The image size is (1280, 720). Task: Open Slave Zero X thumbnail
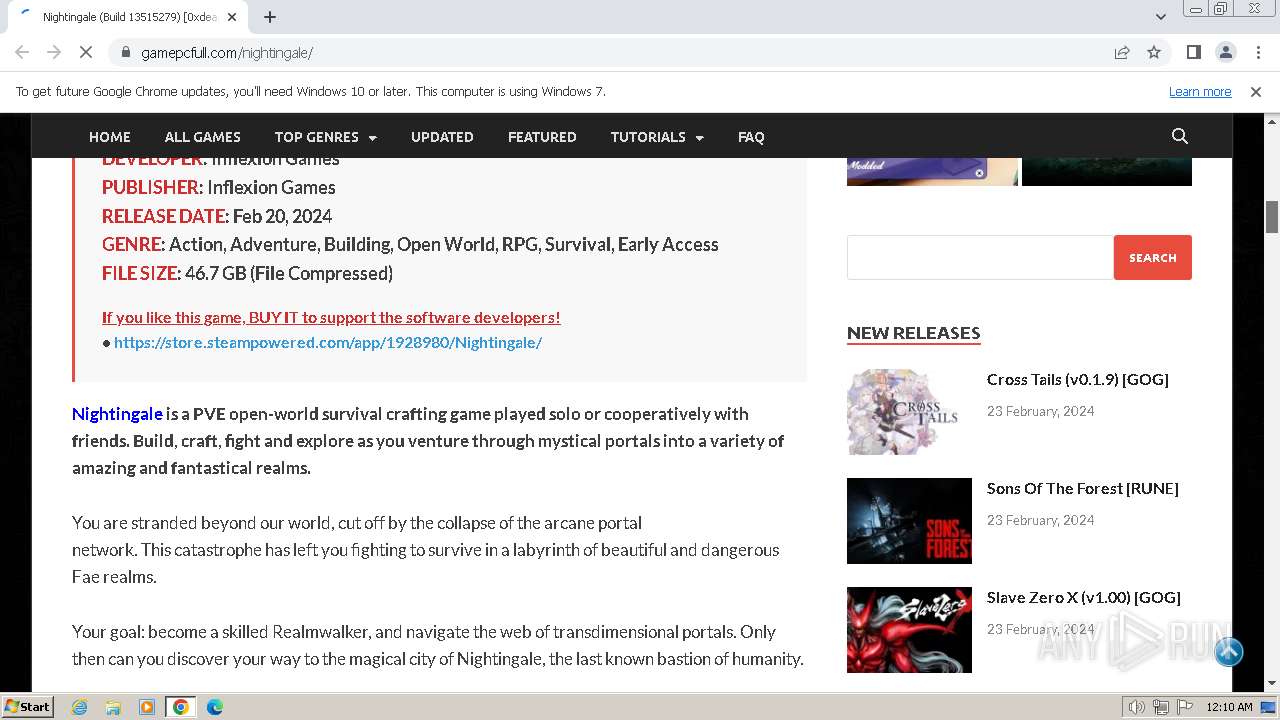909,629
